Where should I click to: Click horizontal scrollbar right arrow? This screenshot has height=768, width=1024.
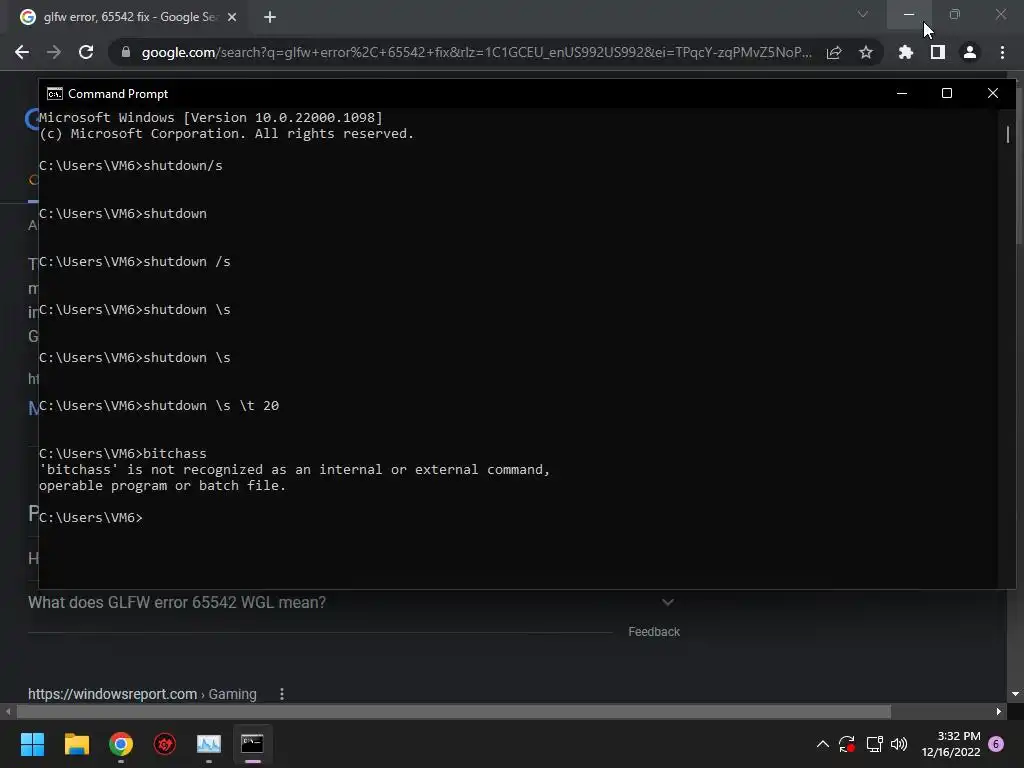(999, 711)
